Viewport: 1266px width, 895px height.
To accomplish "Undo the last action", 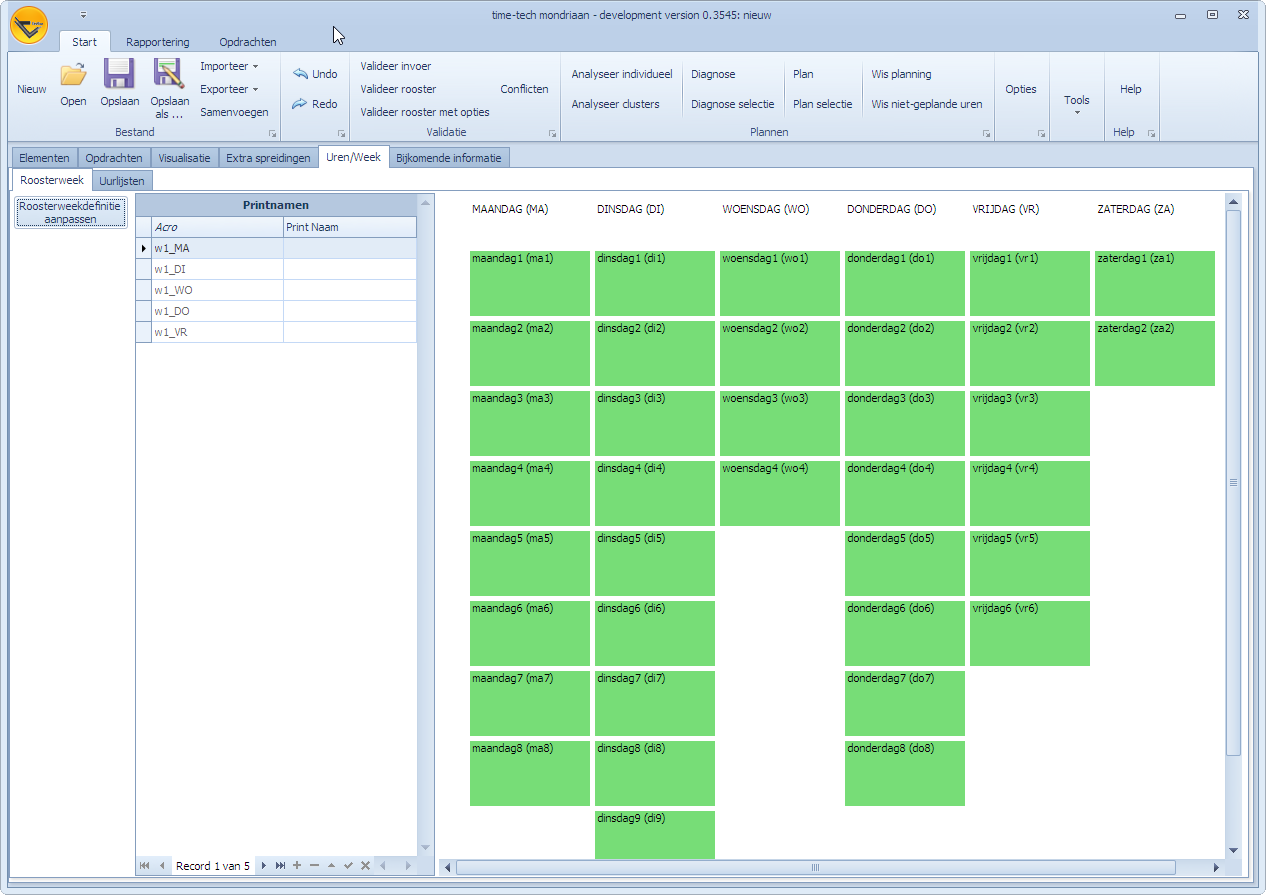I will [315, 74].
